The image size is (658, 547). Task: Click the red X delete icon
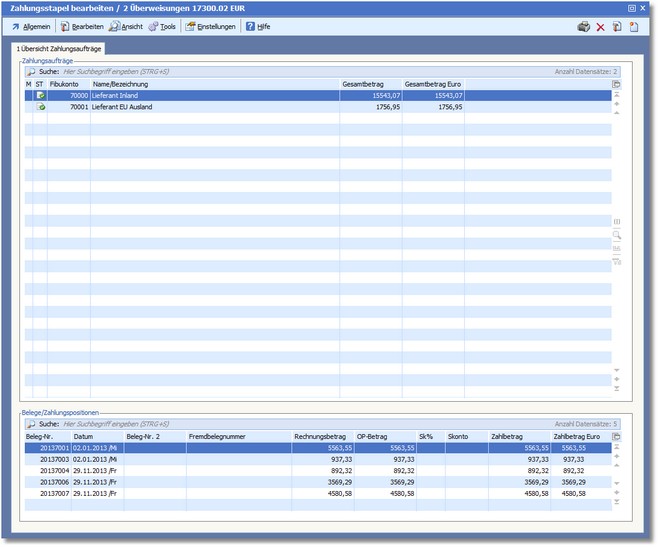(601, 27)
